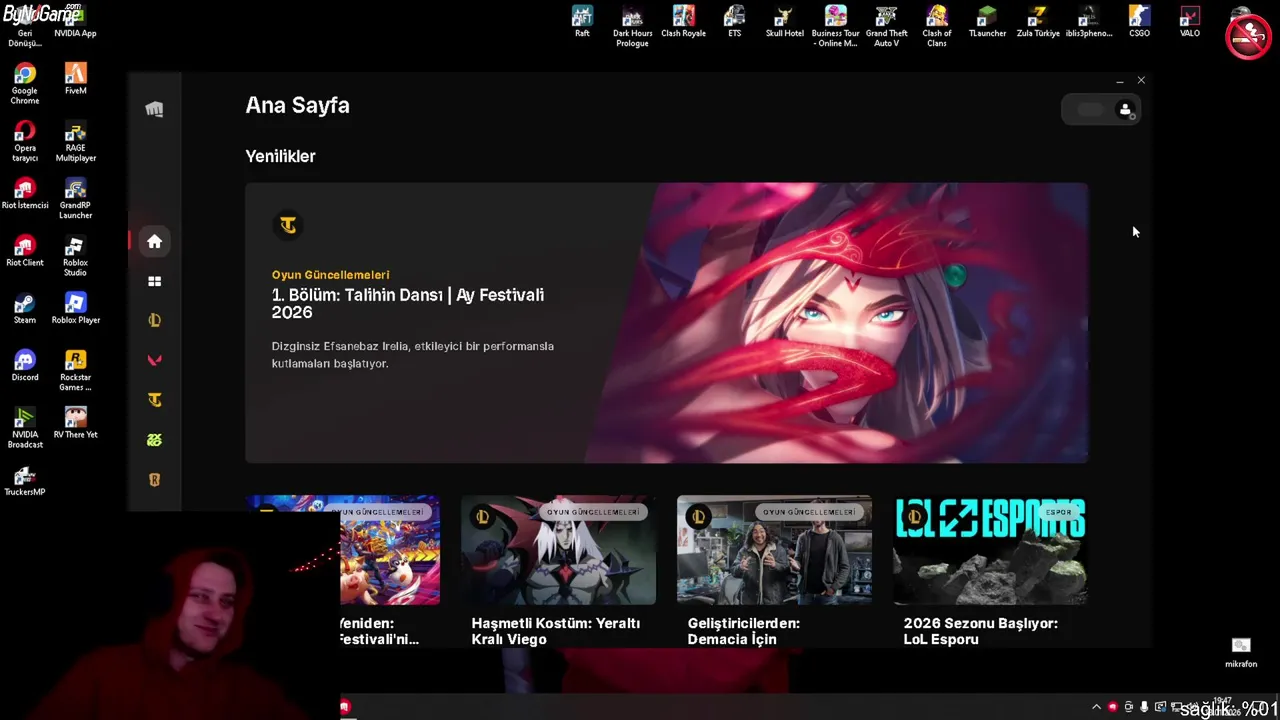Select the Teamfight Tactics sidebar icon

(x=154, y=400)
